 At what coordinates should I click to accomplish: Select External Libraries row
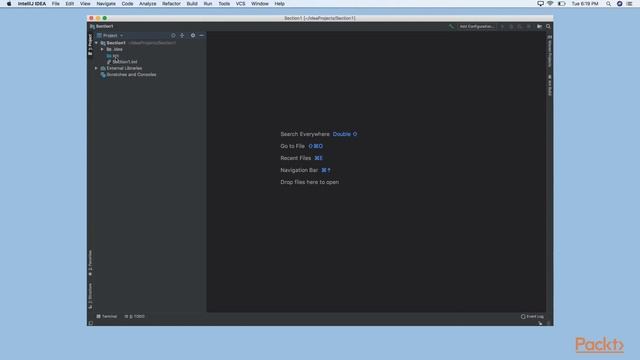click(x=121, y=68)
